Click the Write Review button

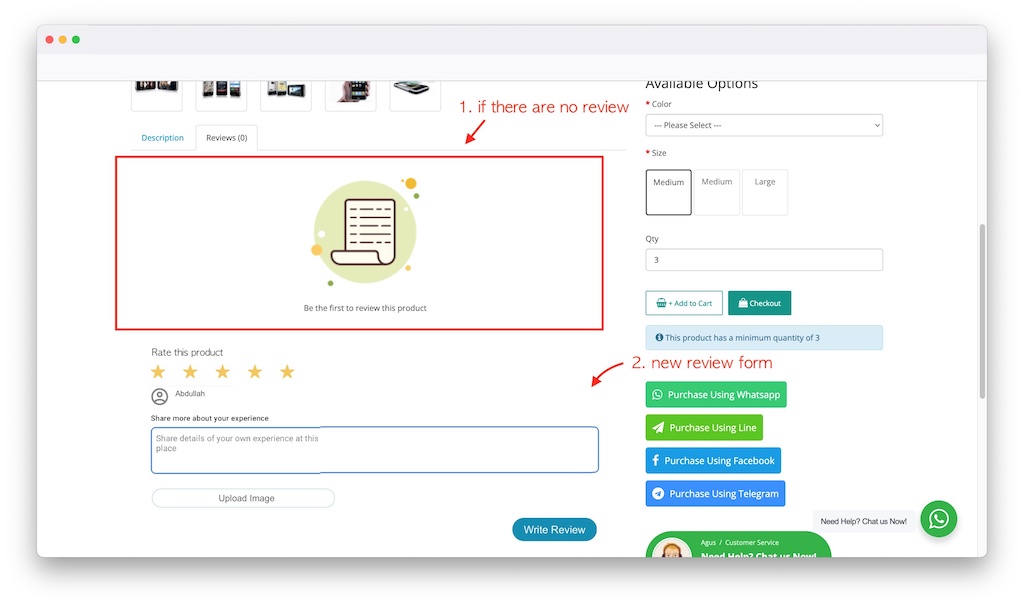[x=554, y=529]
